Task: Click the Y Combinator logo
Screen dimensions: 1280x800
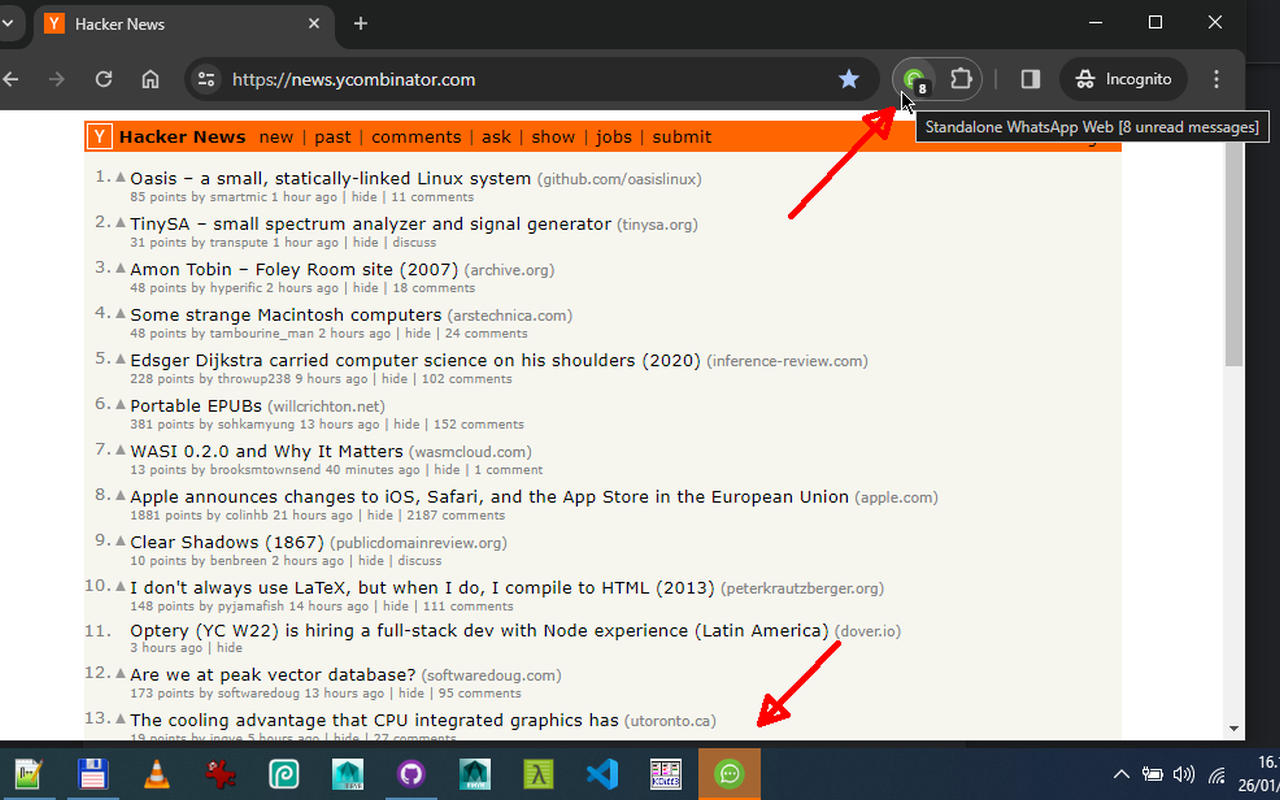Action: tap(98, 137)
